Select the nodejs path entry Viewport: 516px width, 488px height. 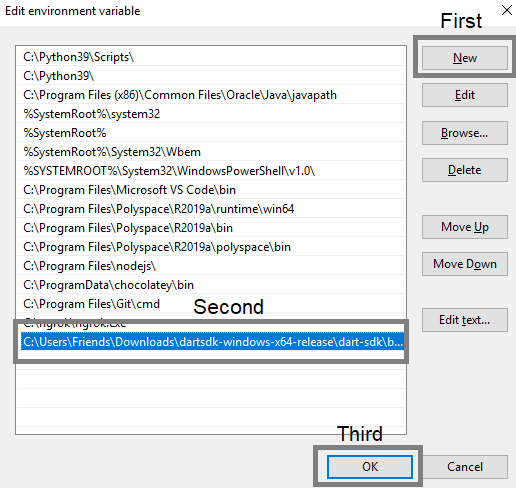click(x=211, y=266)
